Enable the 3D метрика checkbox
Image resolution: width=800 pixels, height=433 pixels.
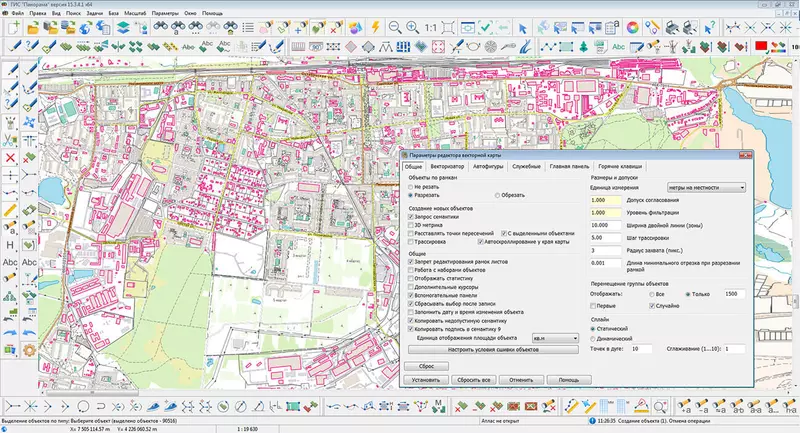coord(410,225)
